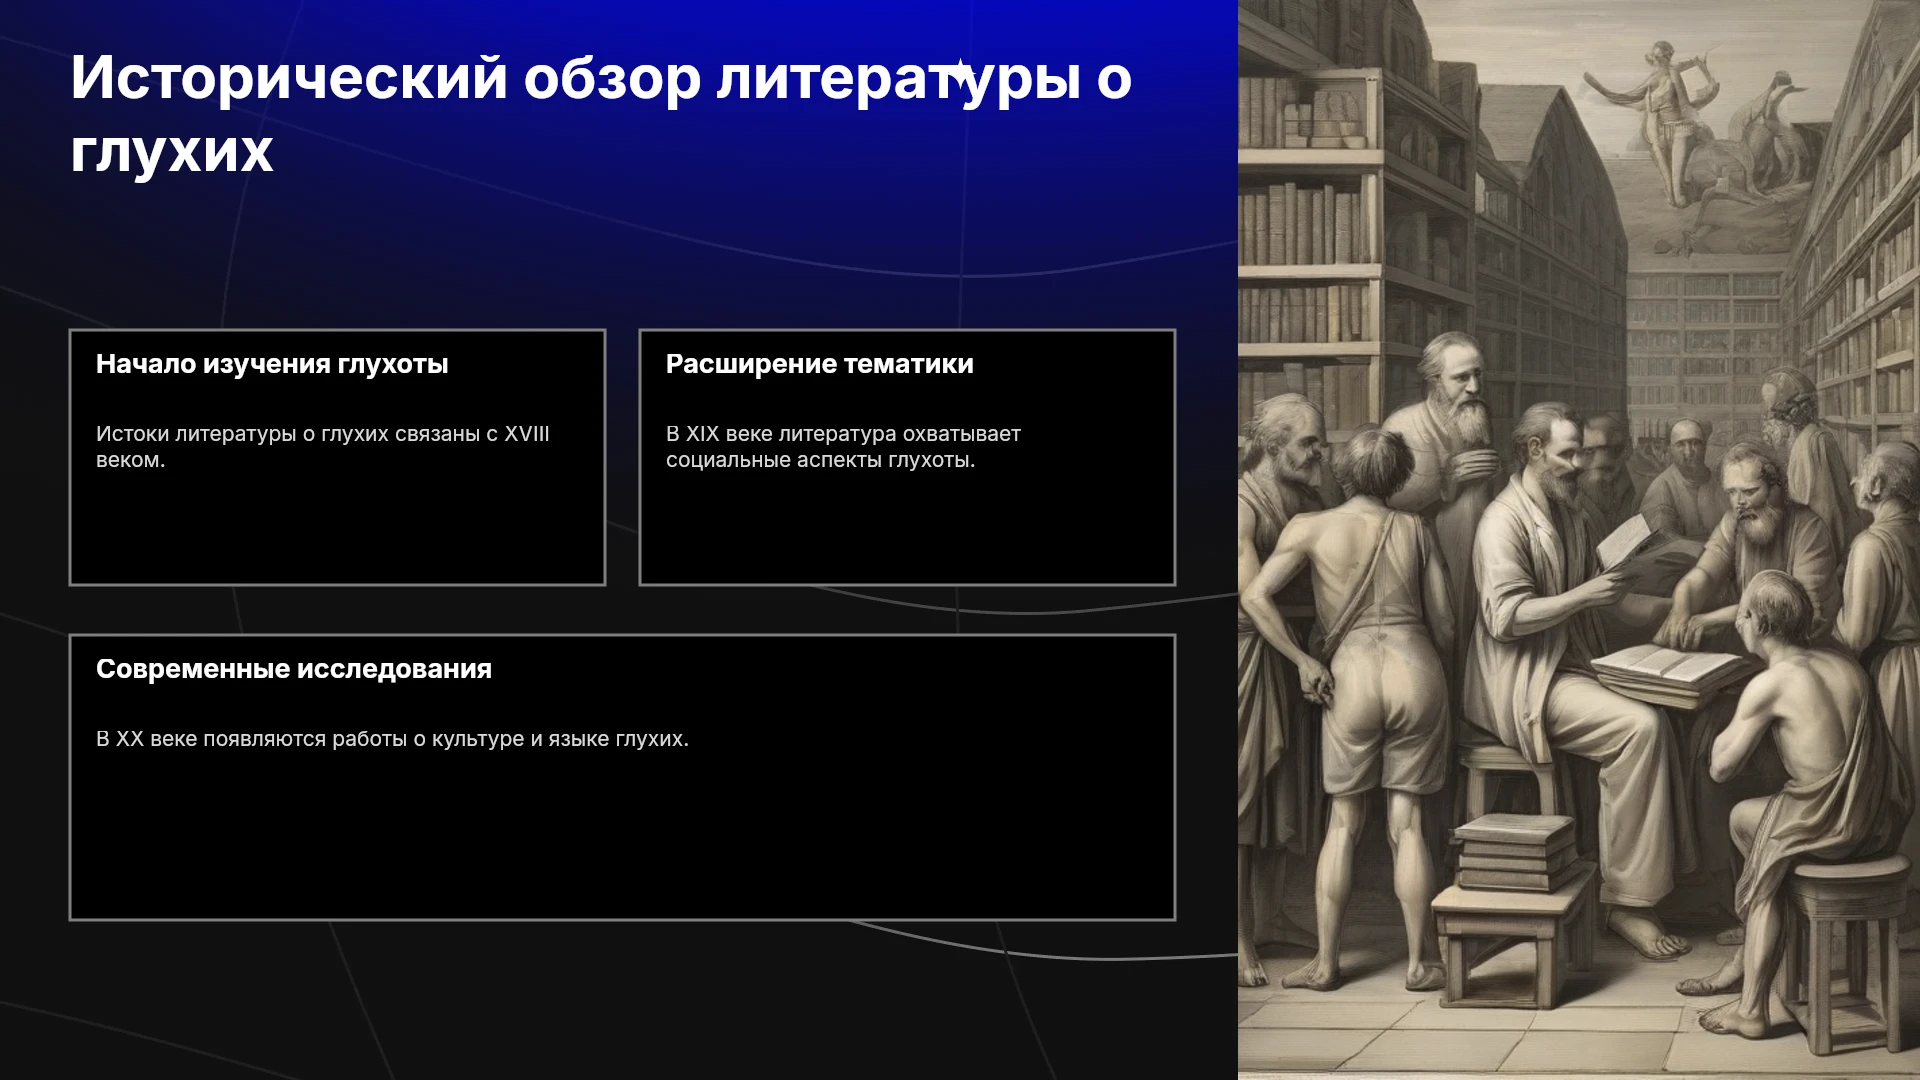Click the heading 'Современные исследования'

(x=294, y=669)
